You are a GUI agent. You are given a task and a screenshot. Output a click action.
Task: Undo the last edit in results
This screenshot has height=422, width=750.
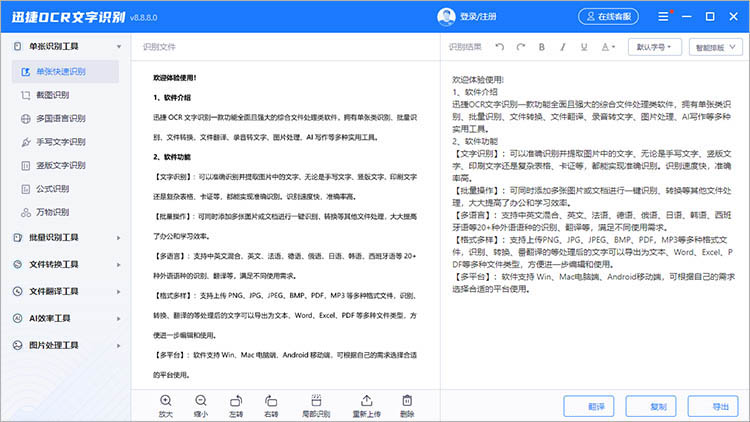point(498,47)
